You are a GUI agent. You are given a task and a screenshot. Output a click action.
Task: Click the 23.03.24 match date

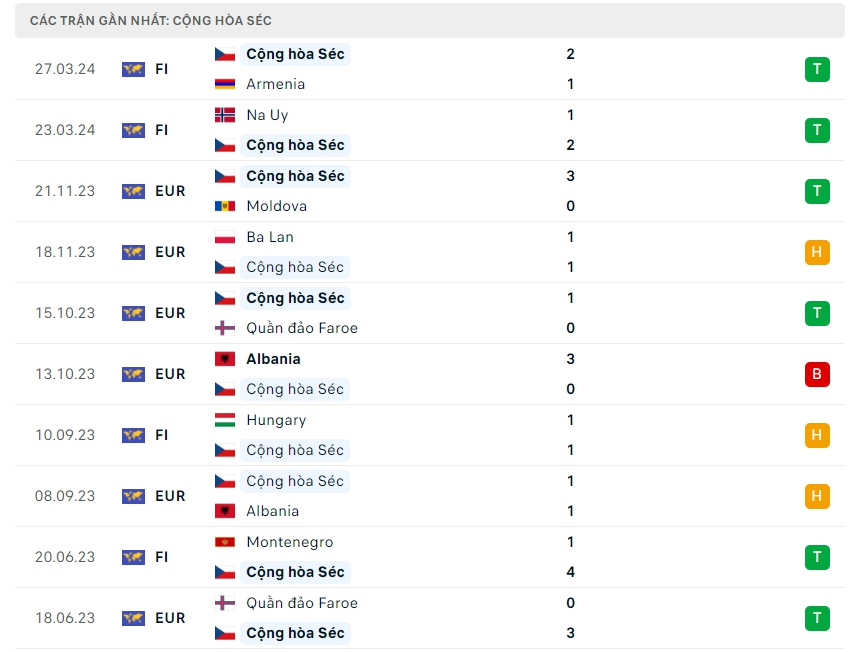tap(65, 130)
